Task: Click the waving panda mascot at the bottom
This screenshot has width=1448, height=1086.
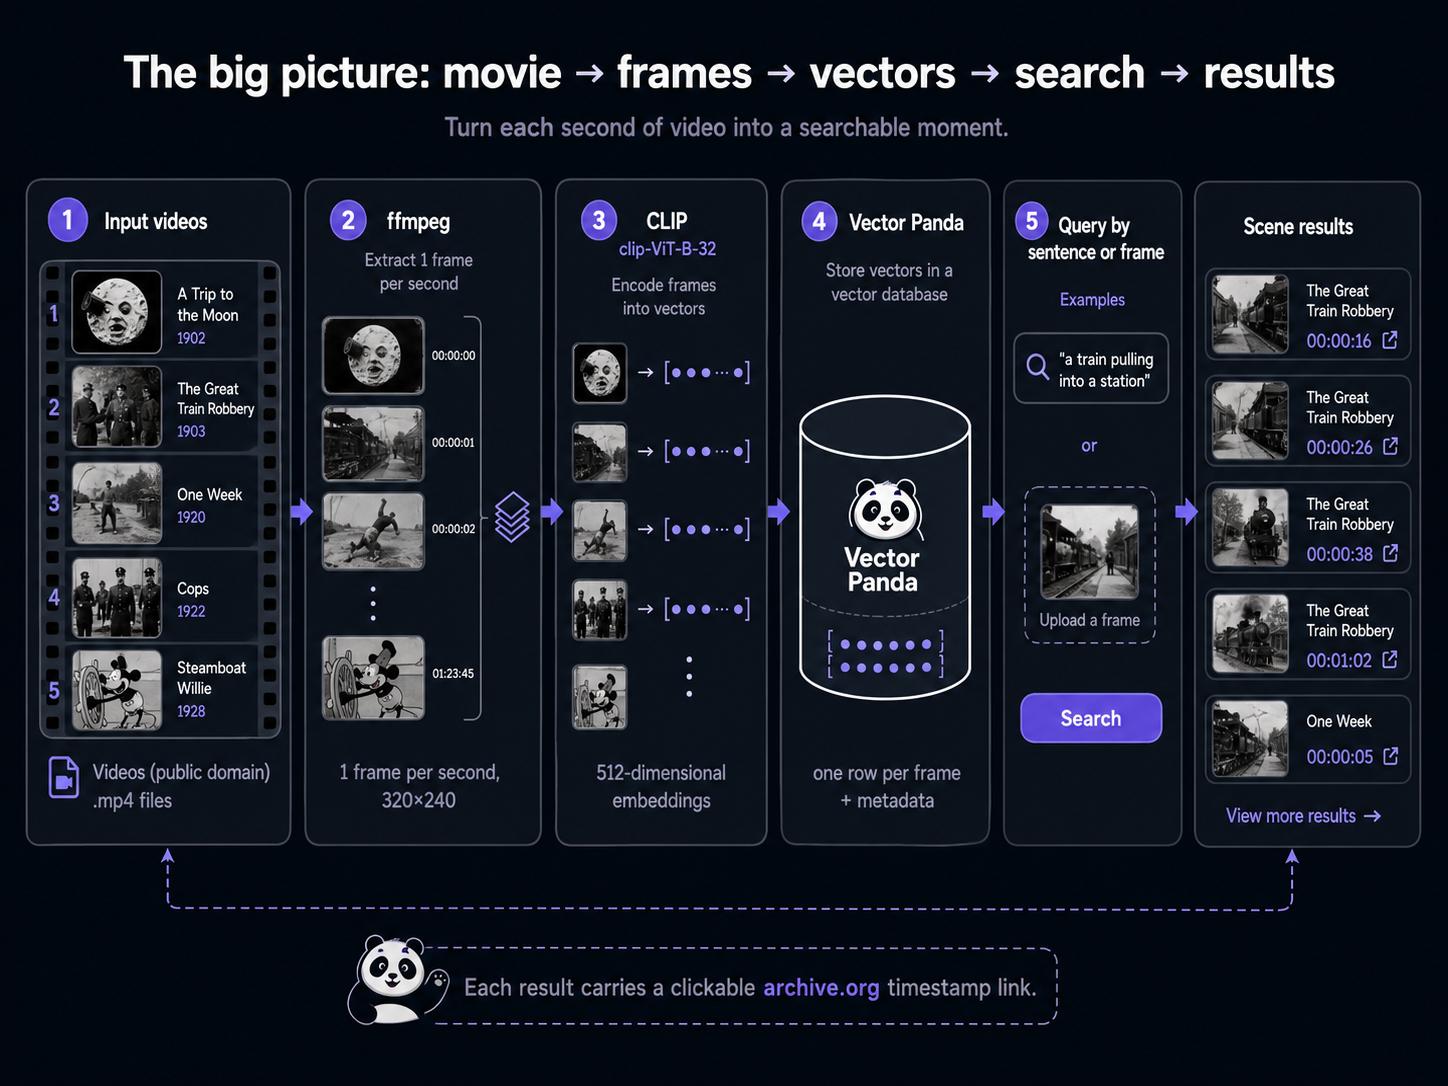Action: pos(397,980)
